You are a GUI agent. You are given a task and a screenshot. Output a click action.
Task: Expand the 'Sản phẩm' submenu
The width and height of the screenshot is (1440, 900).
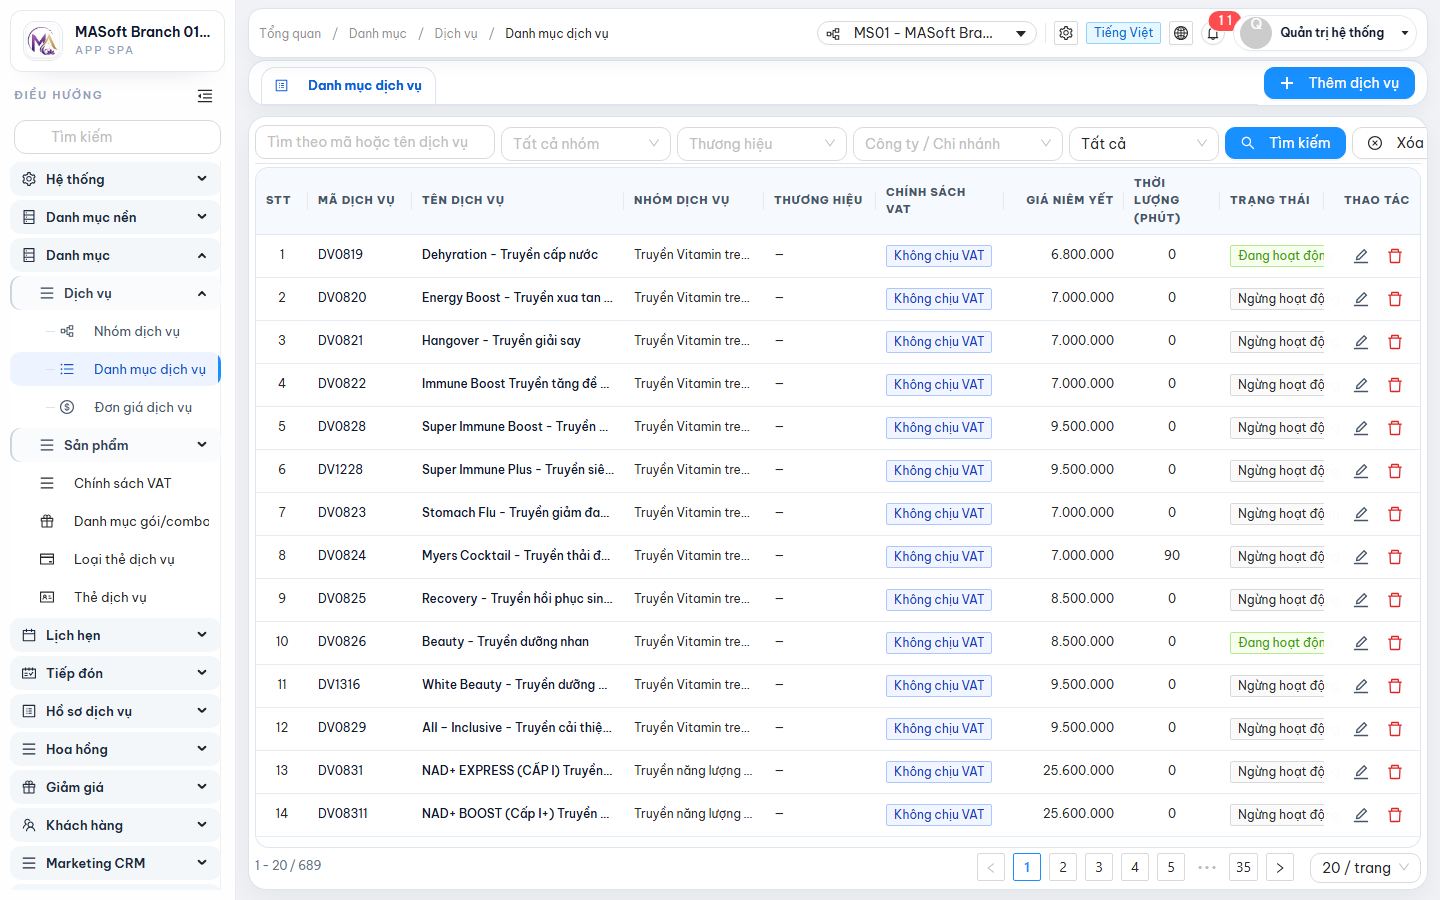(x=115, y=445)
